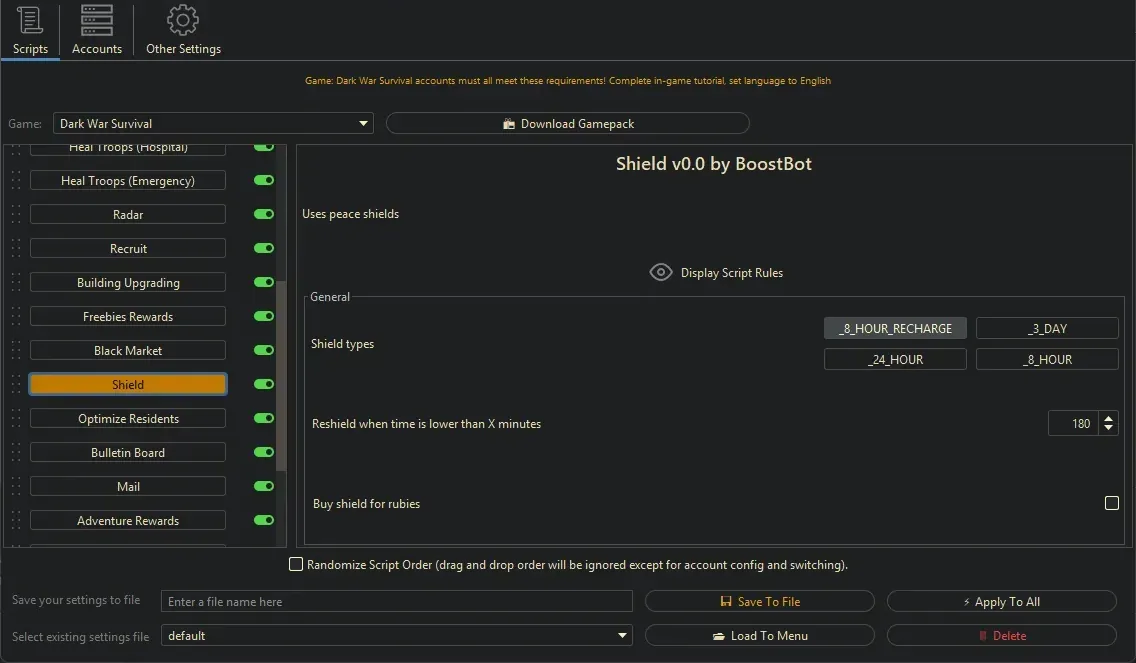Click drag handle next to Recruit
Viewport: 1136px width, 663px height.
tap(16, 249)
